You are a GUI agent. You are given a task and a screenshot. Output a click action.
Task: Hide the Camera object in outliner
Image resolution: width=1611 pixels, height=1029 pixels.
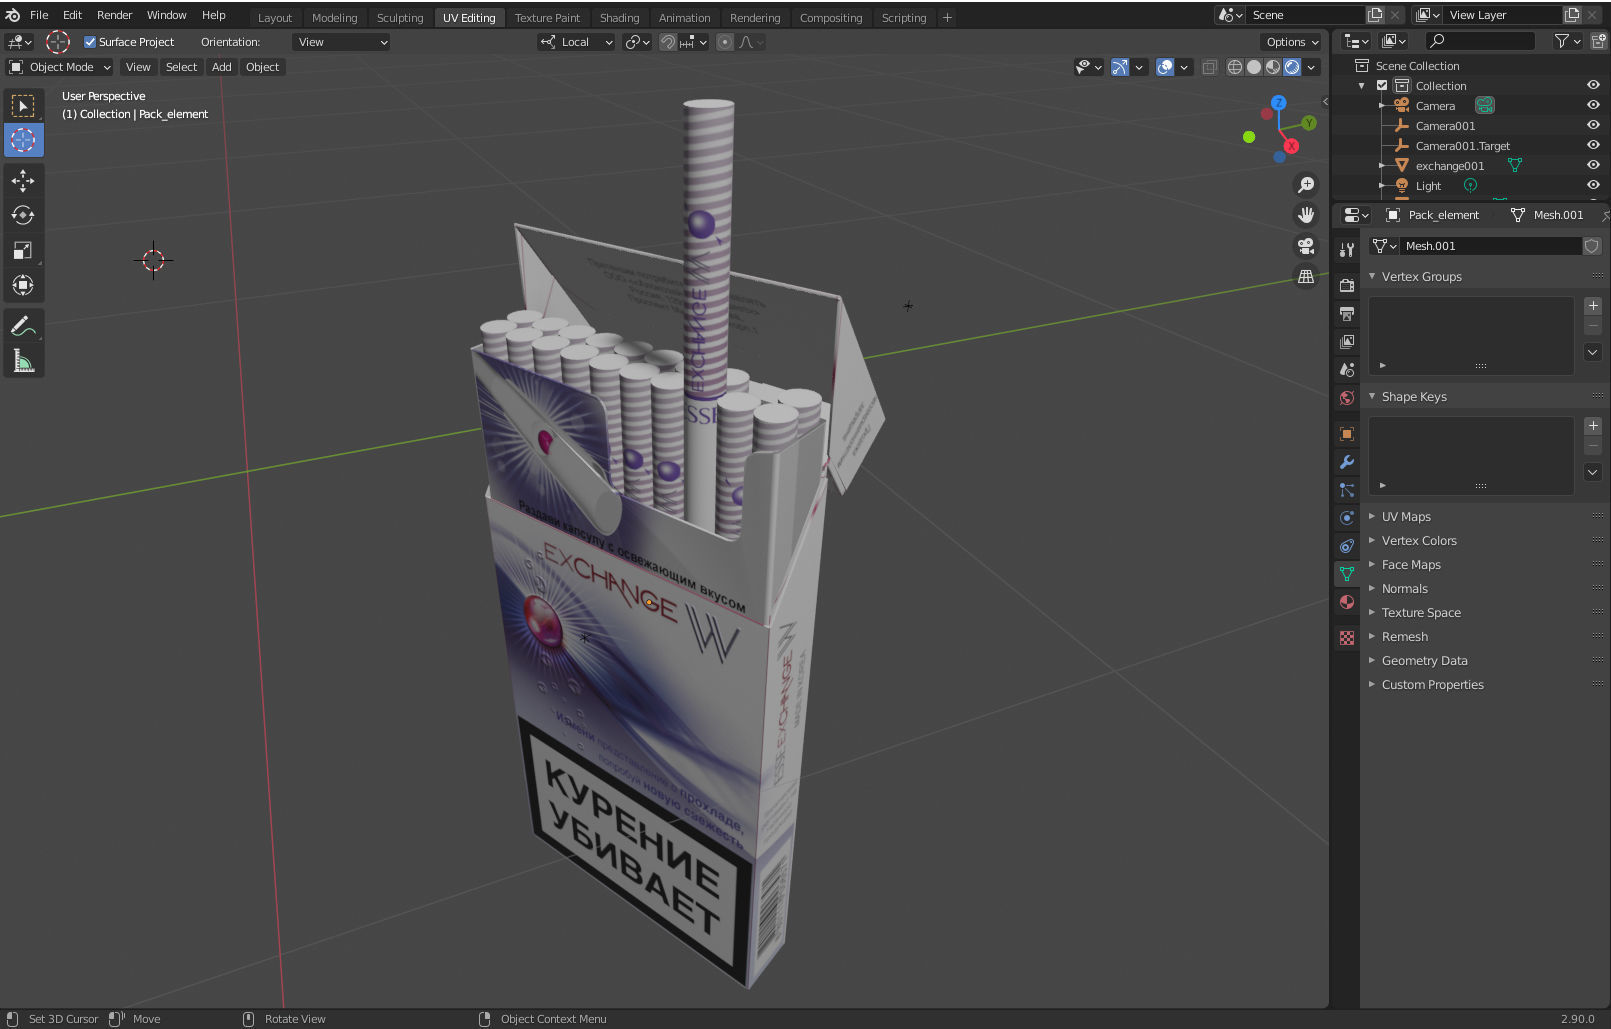[x=1593, y=106]
